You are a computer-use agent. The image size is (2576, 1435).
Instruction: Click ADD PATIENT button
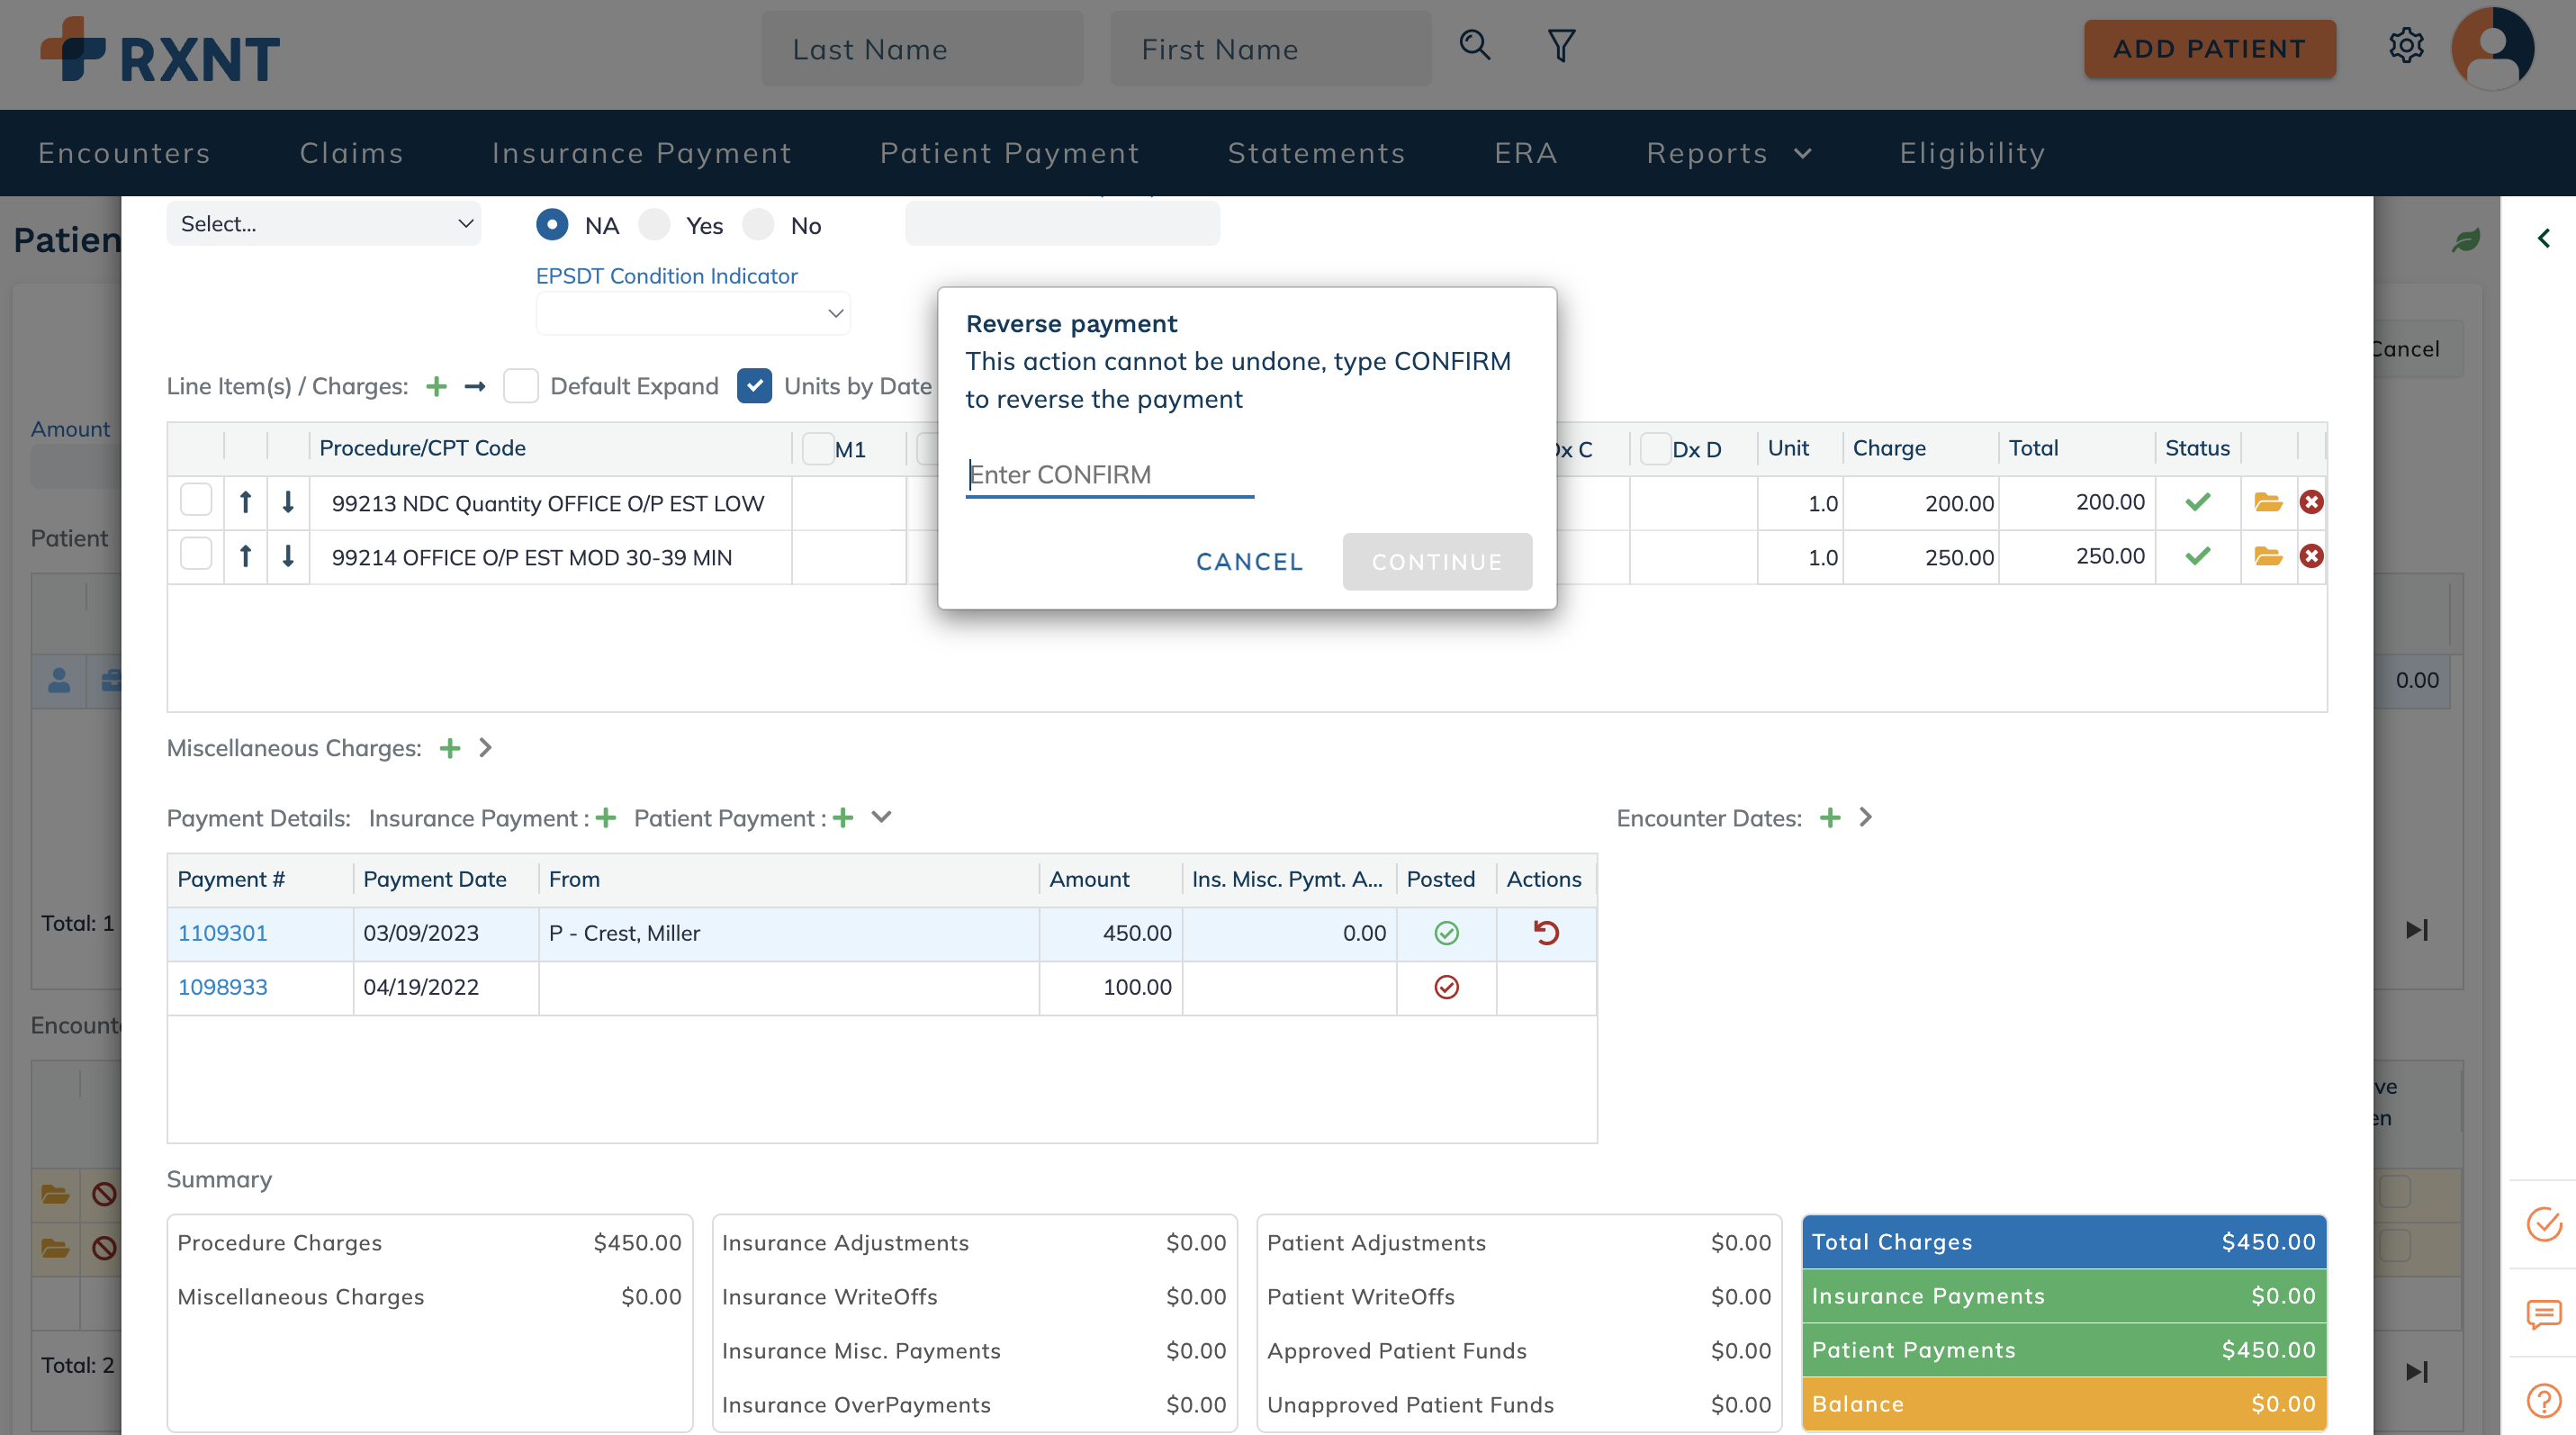(x=2209, y=48)
